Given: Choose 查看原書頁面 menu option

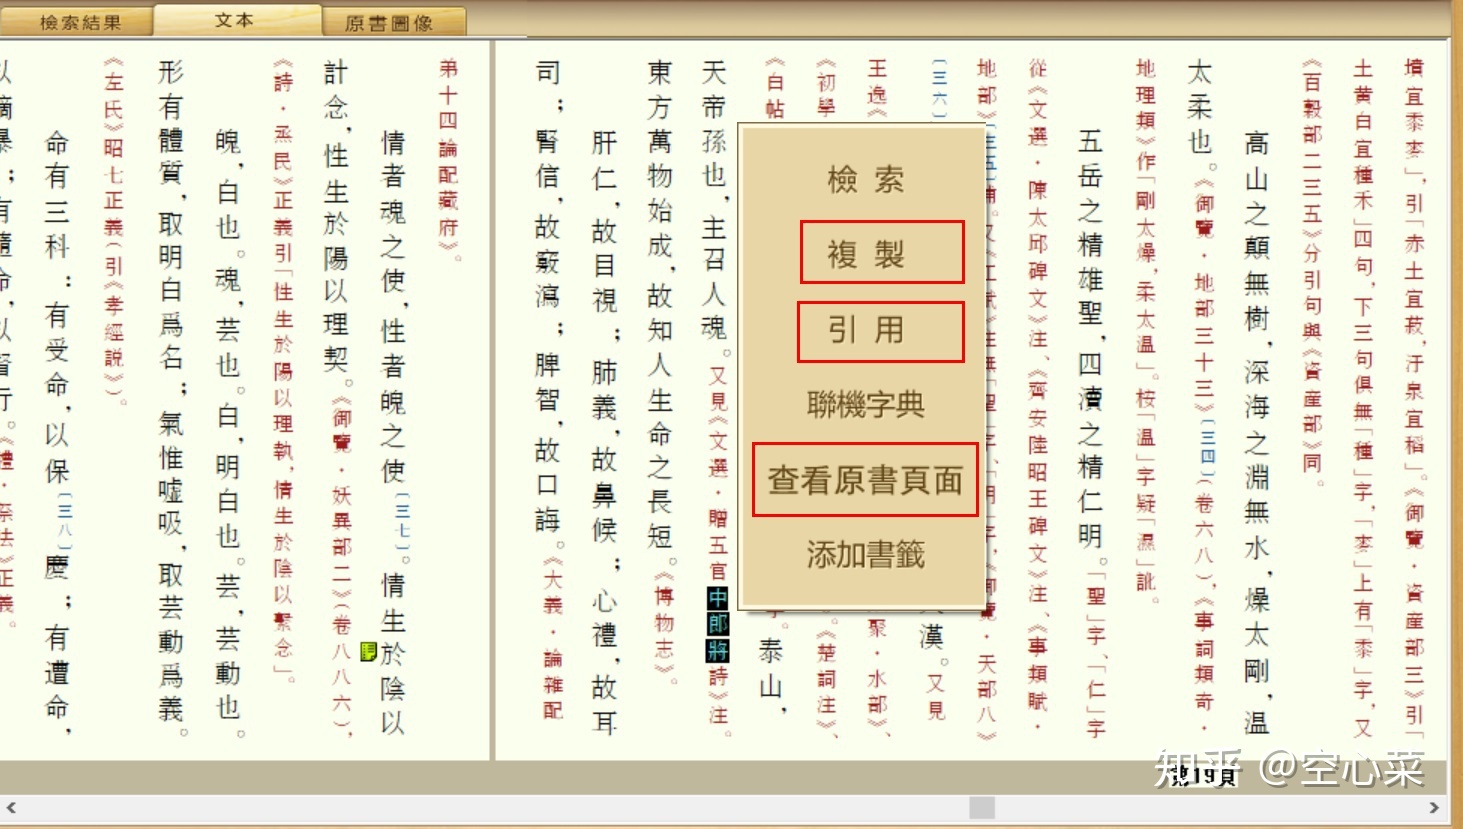Looking at the screenshot, I should click(x=865, y=480).
